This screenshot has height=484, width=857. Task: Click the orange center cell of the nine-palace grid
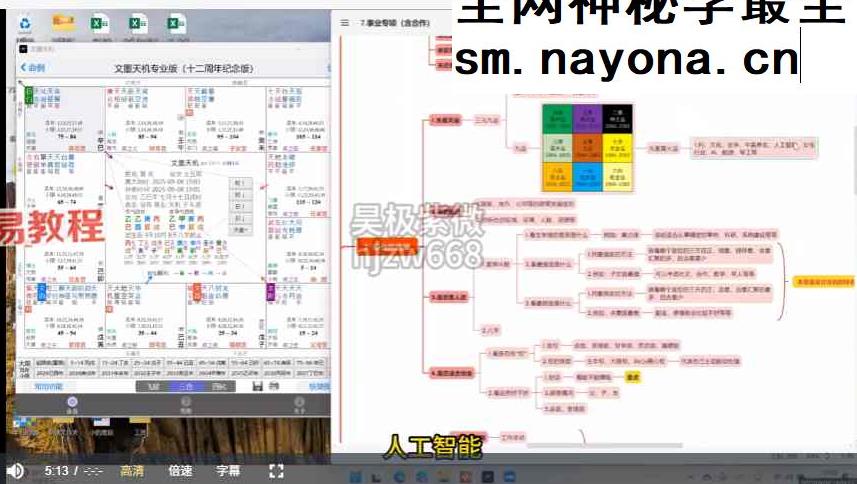point(587,147)
